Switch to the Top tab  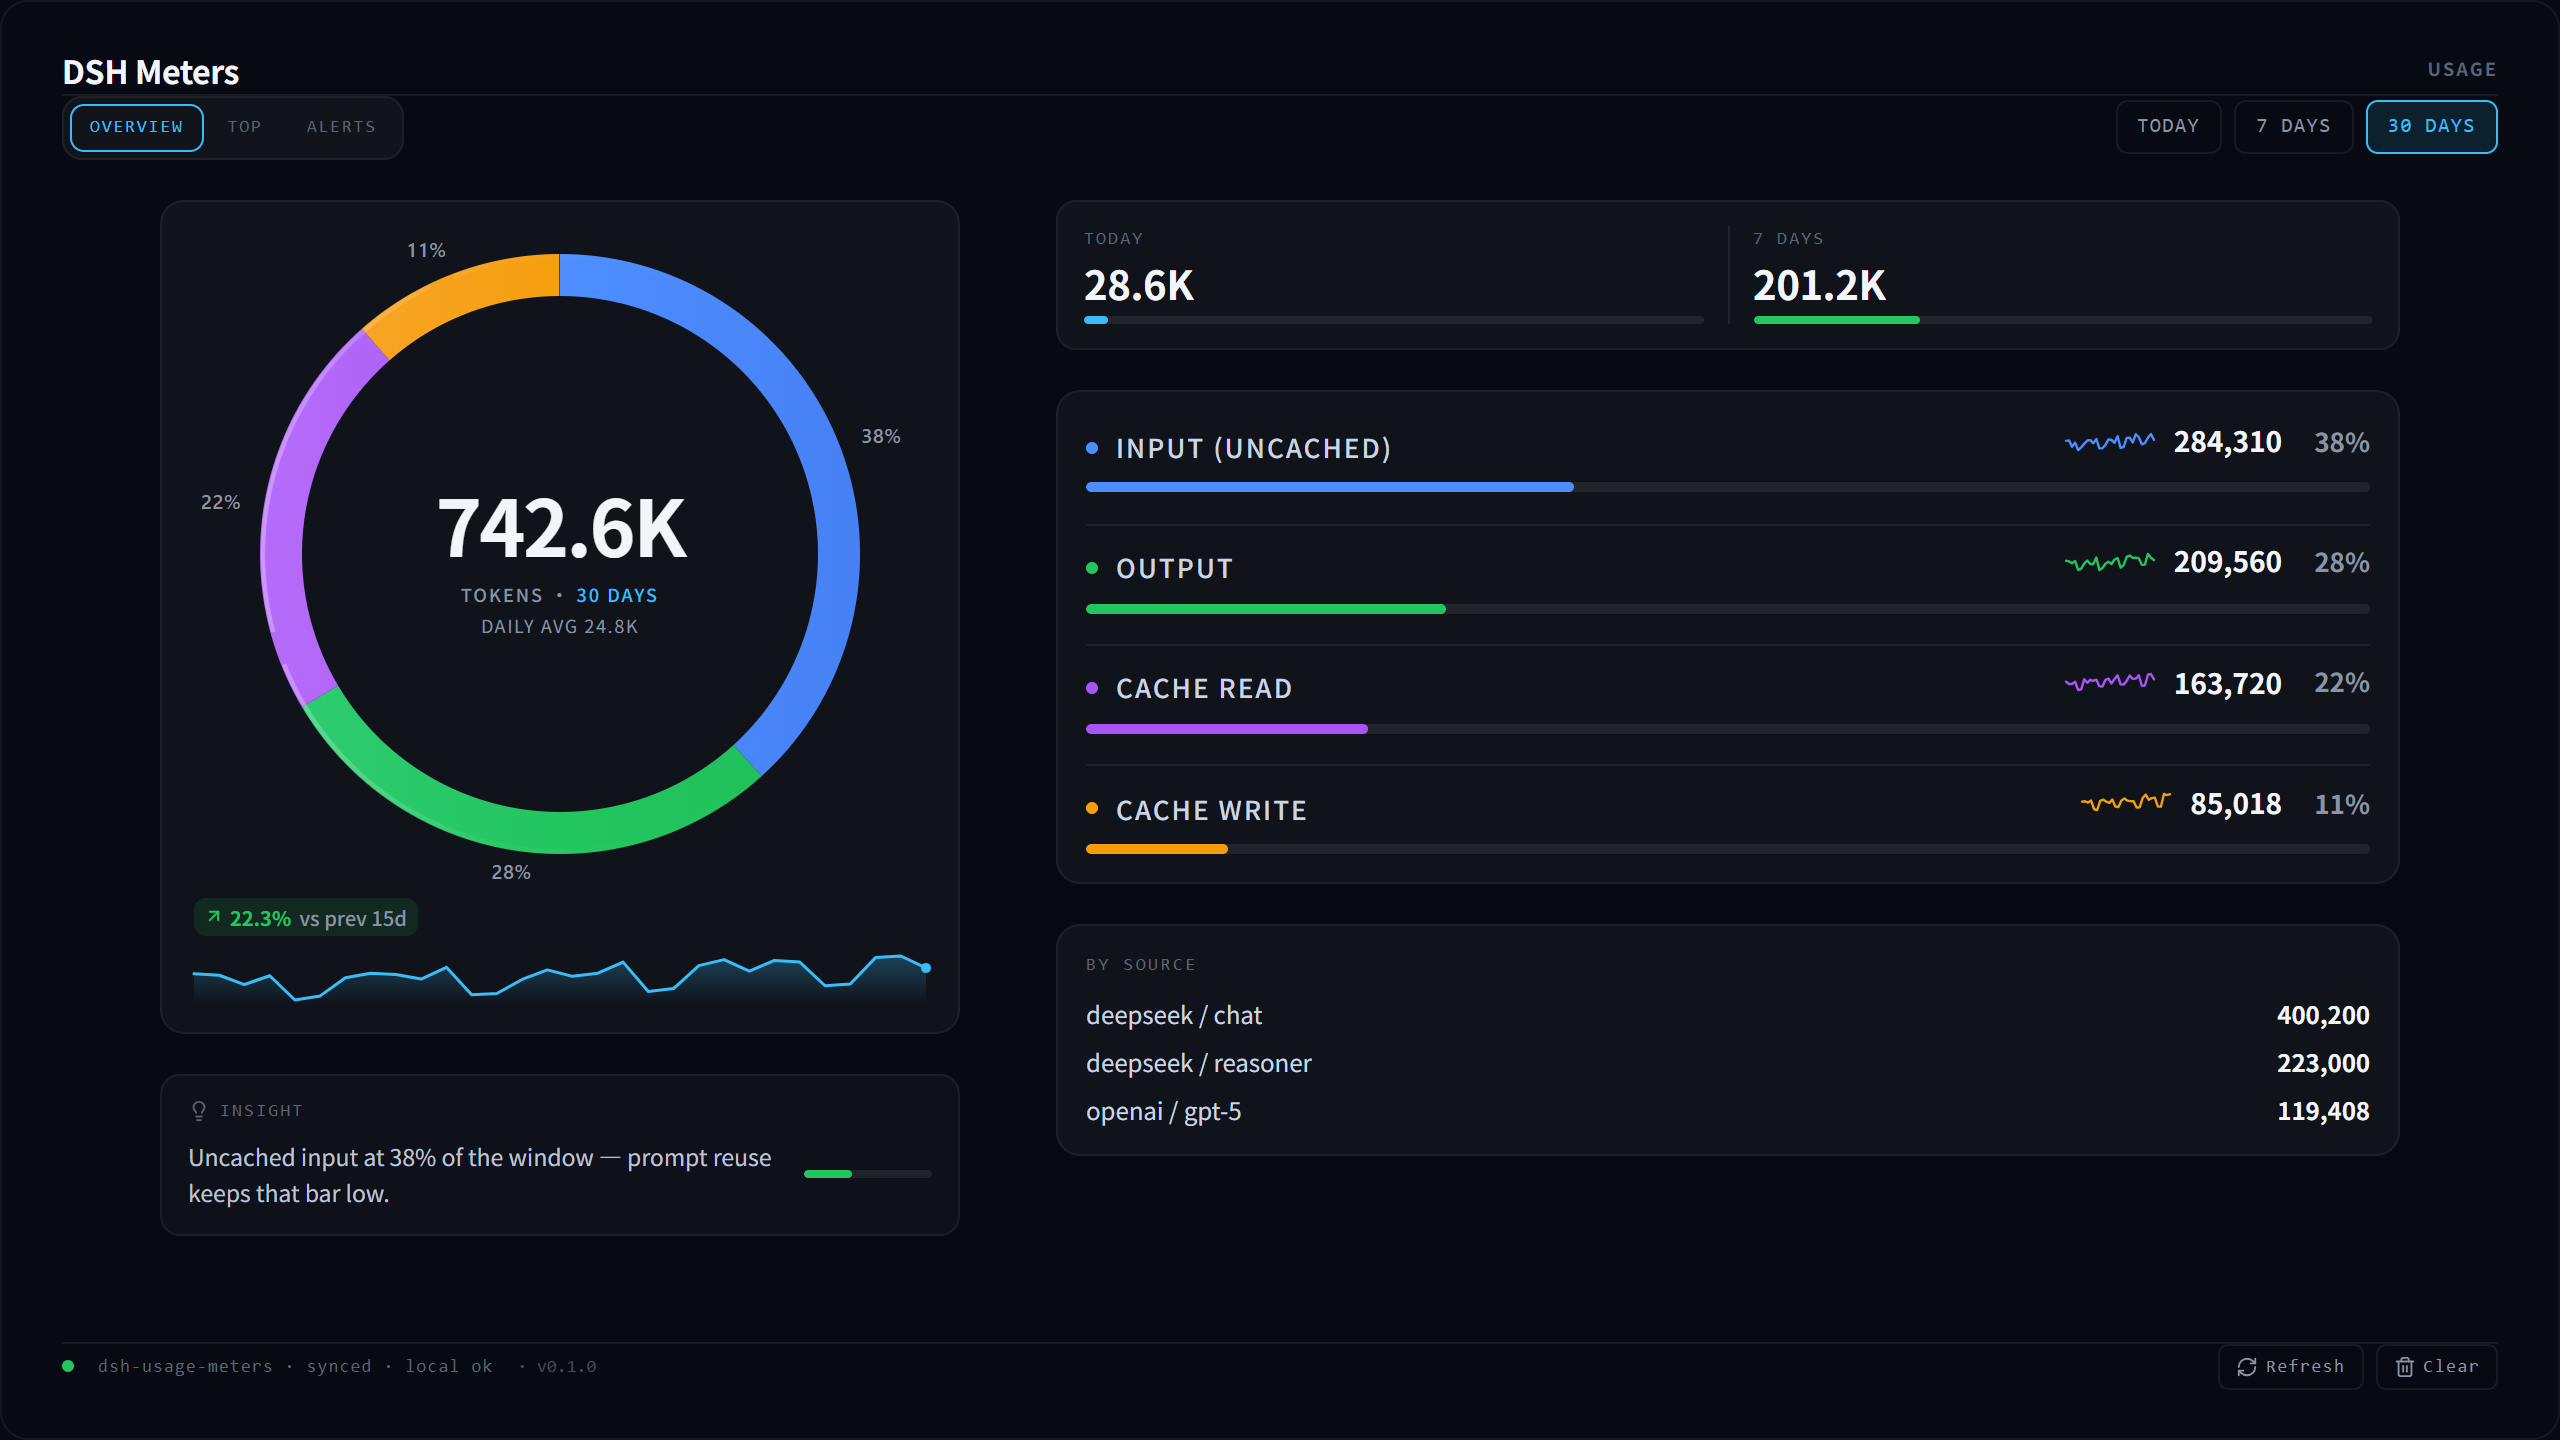pos(244,127)
